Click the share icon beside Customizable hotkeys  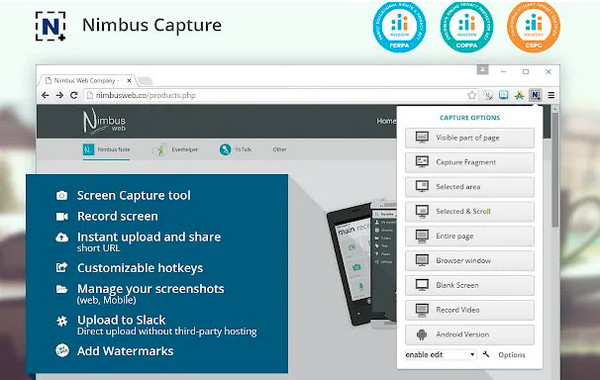62,267
